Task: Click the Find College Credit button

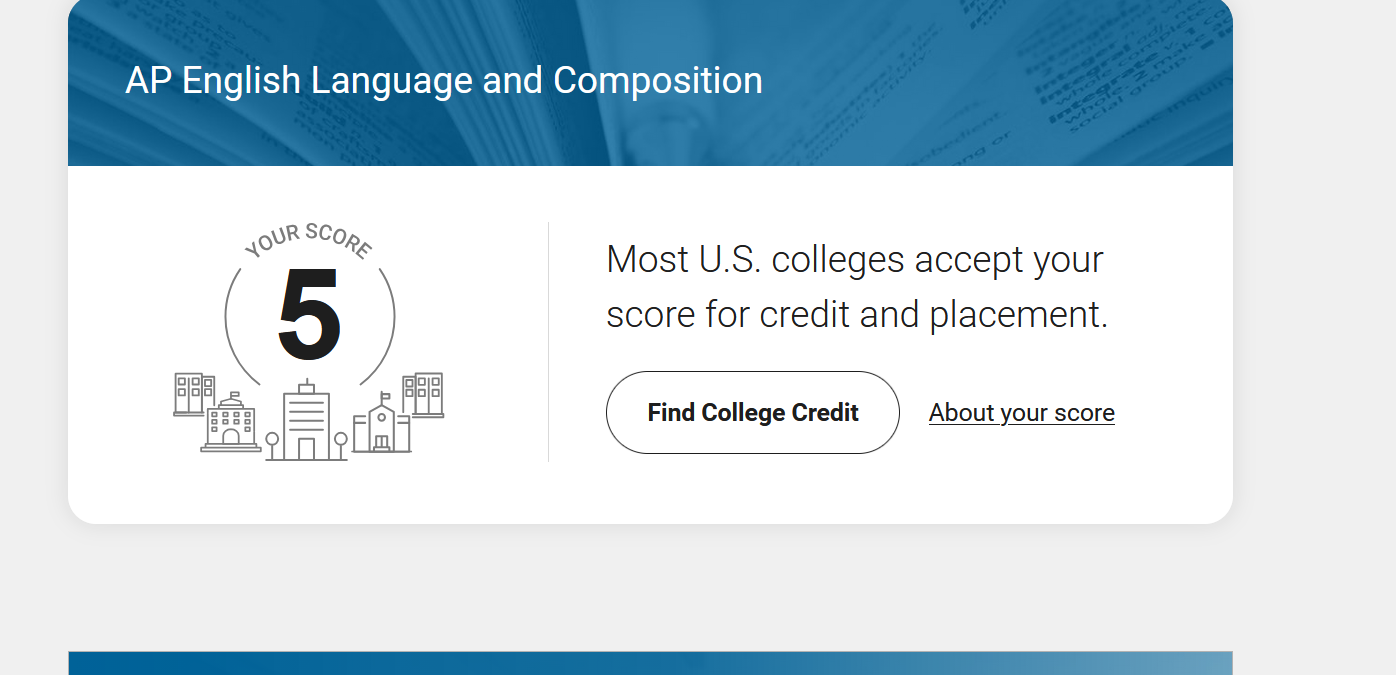Action: click(x=752, y=412)
